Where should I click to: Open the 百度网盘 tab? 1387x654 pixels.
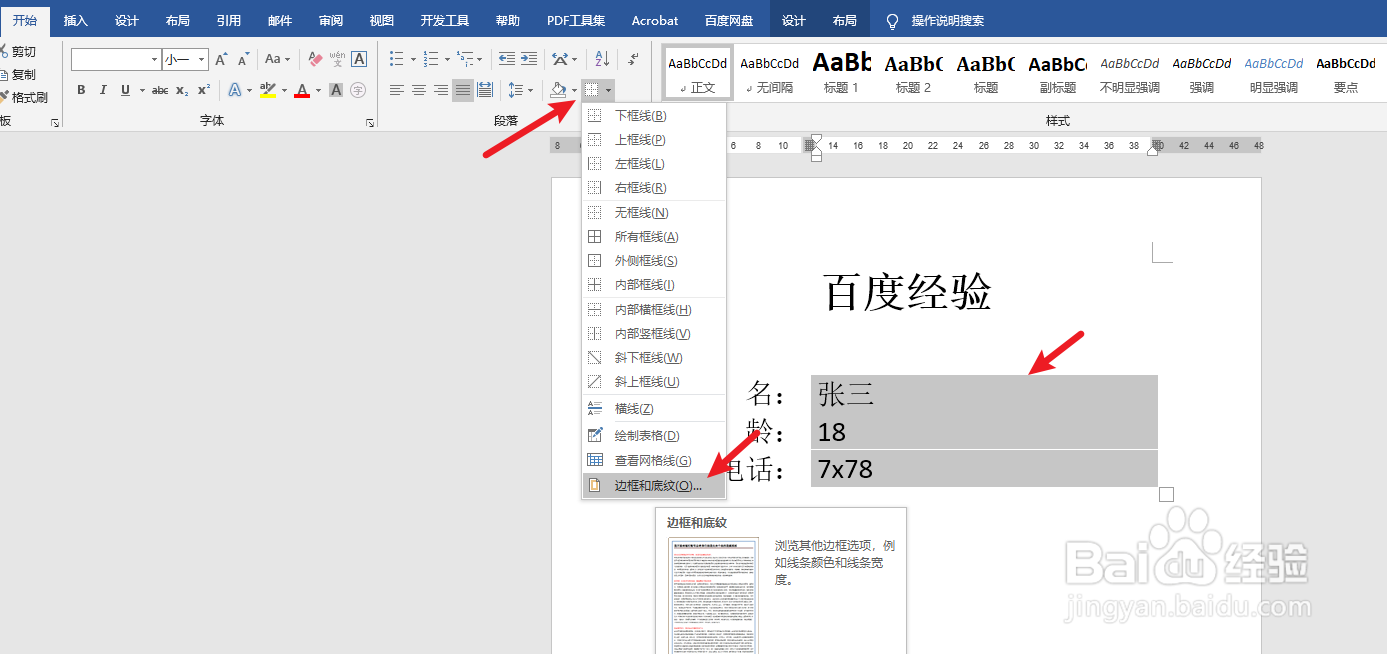tap(729, 20)
